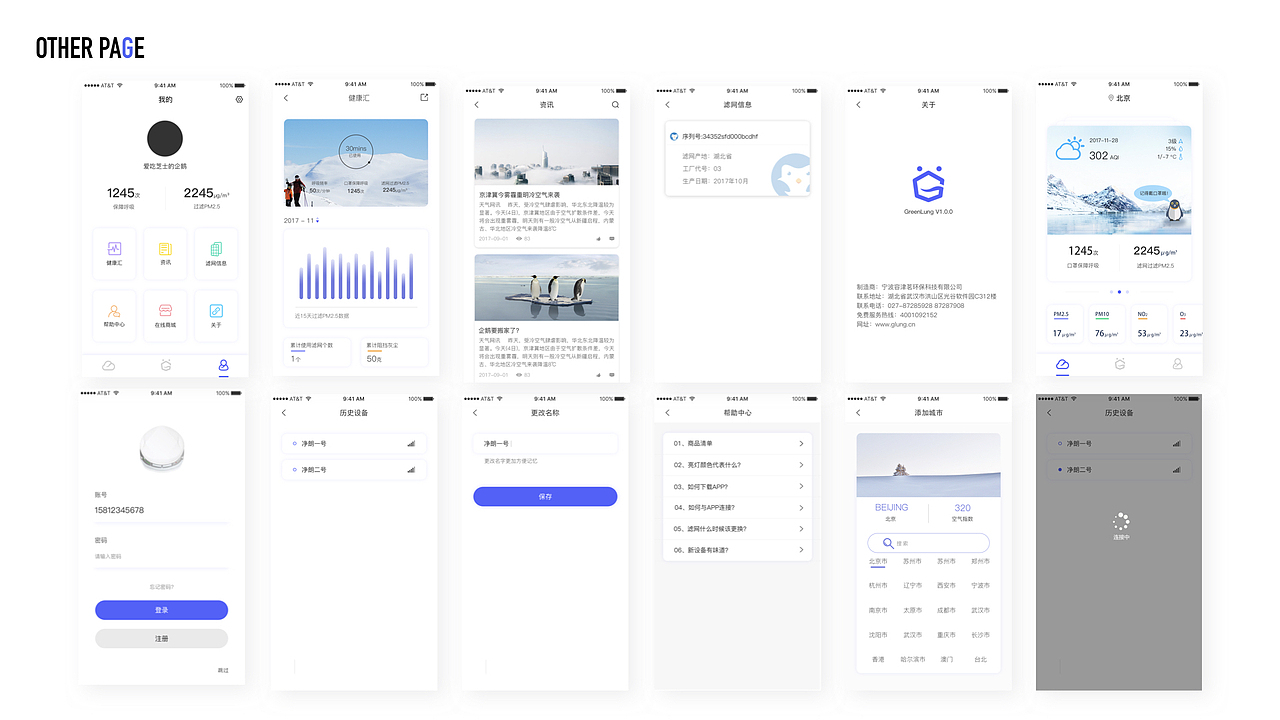Open penguins on ice article image

point(546,288)
